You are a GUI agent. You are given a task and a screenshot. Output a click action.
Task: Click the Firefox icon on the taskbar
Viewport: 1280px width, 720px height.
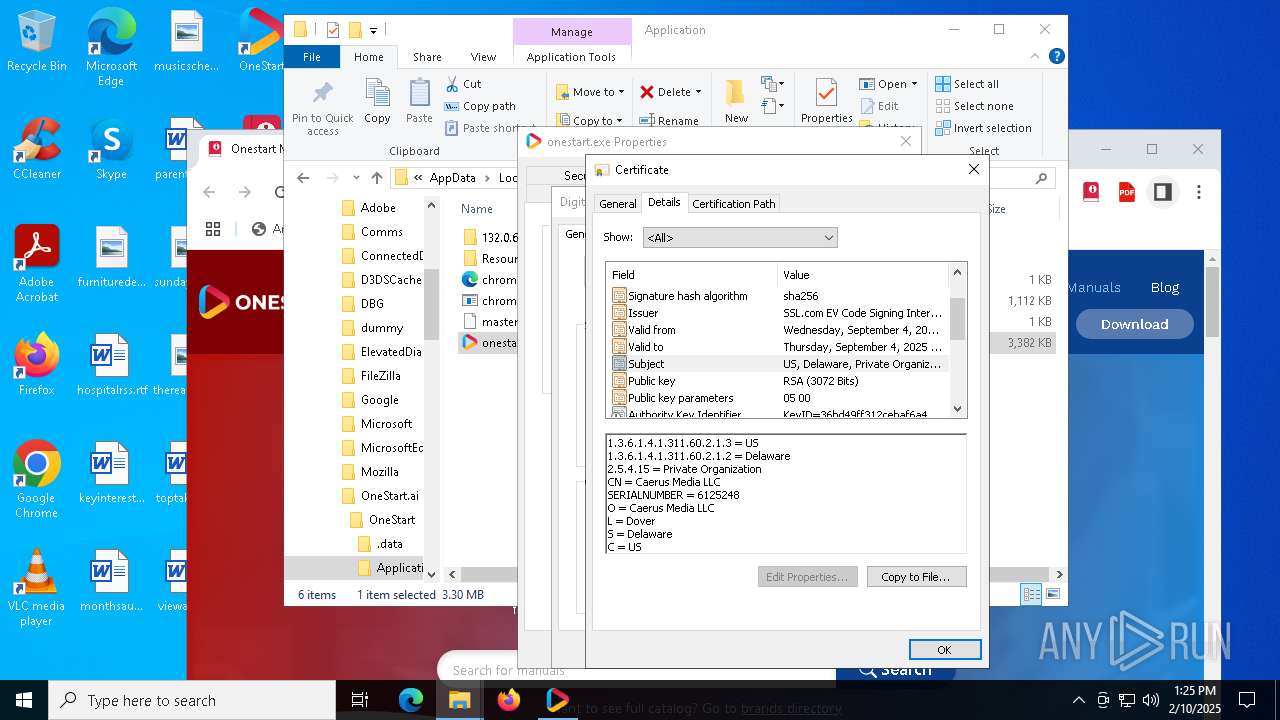(509, 700)
